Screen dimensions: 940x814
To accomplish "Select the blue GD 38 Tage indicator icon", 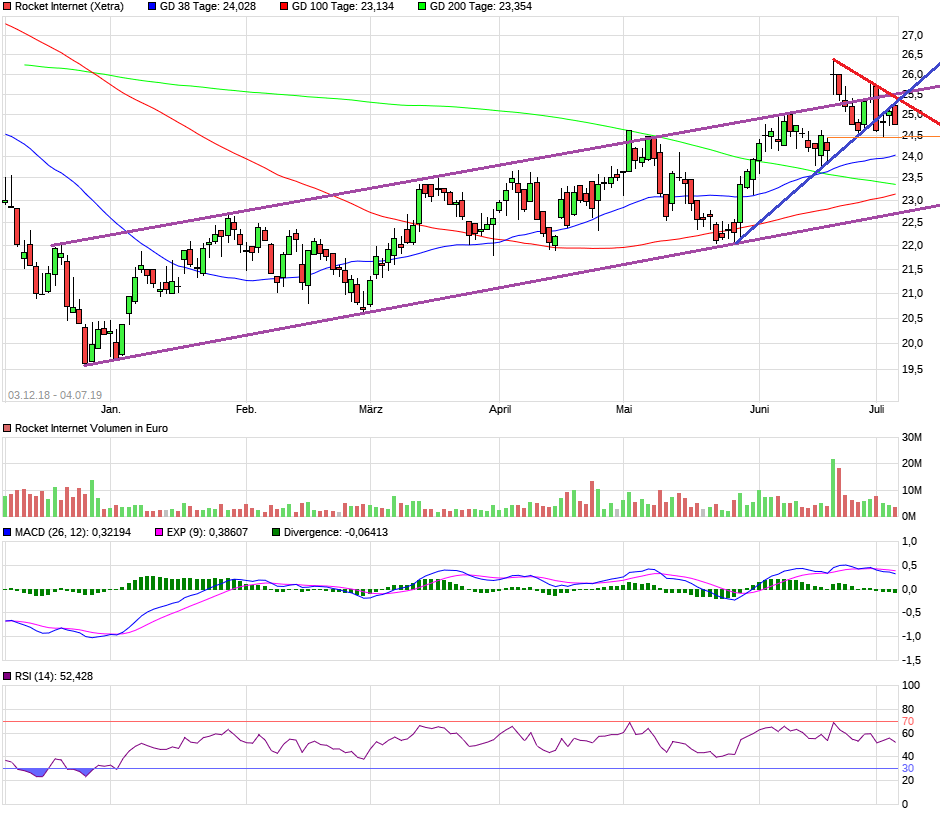I will pyautogui.click(x=151, y=7).
